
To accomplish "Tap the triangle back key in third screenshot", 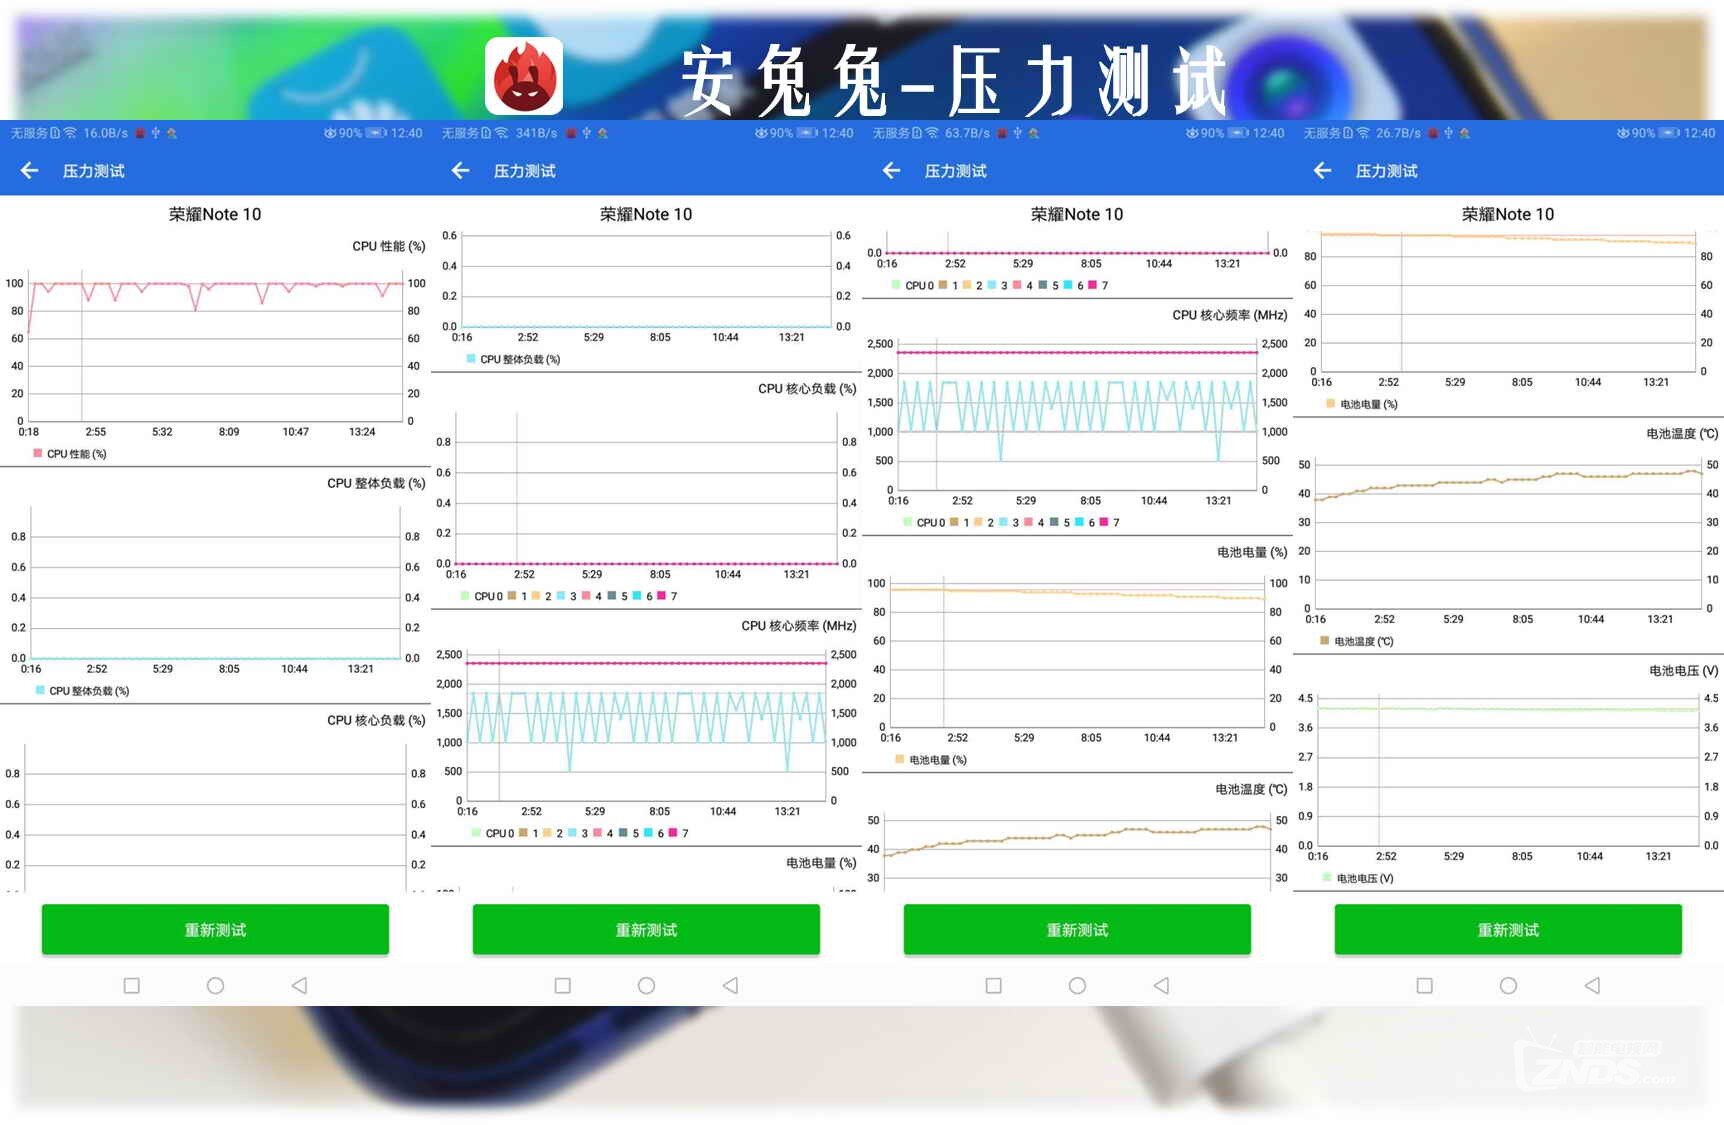I will click(x=1161, y=985).
